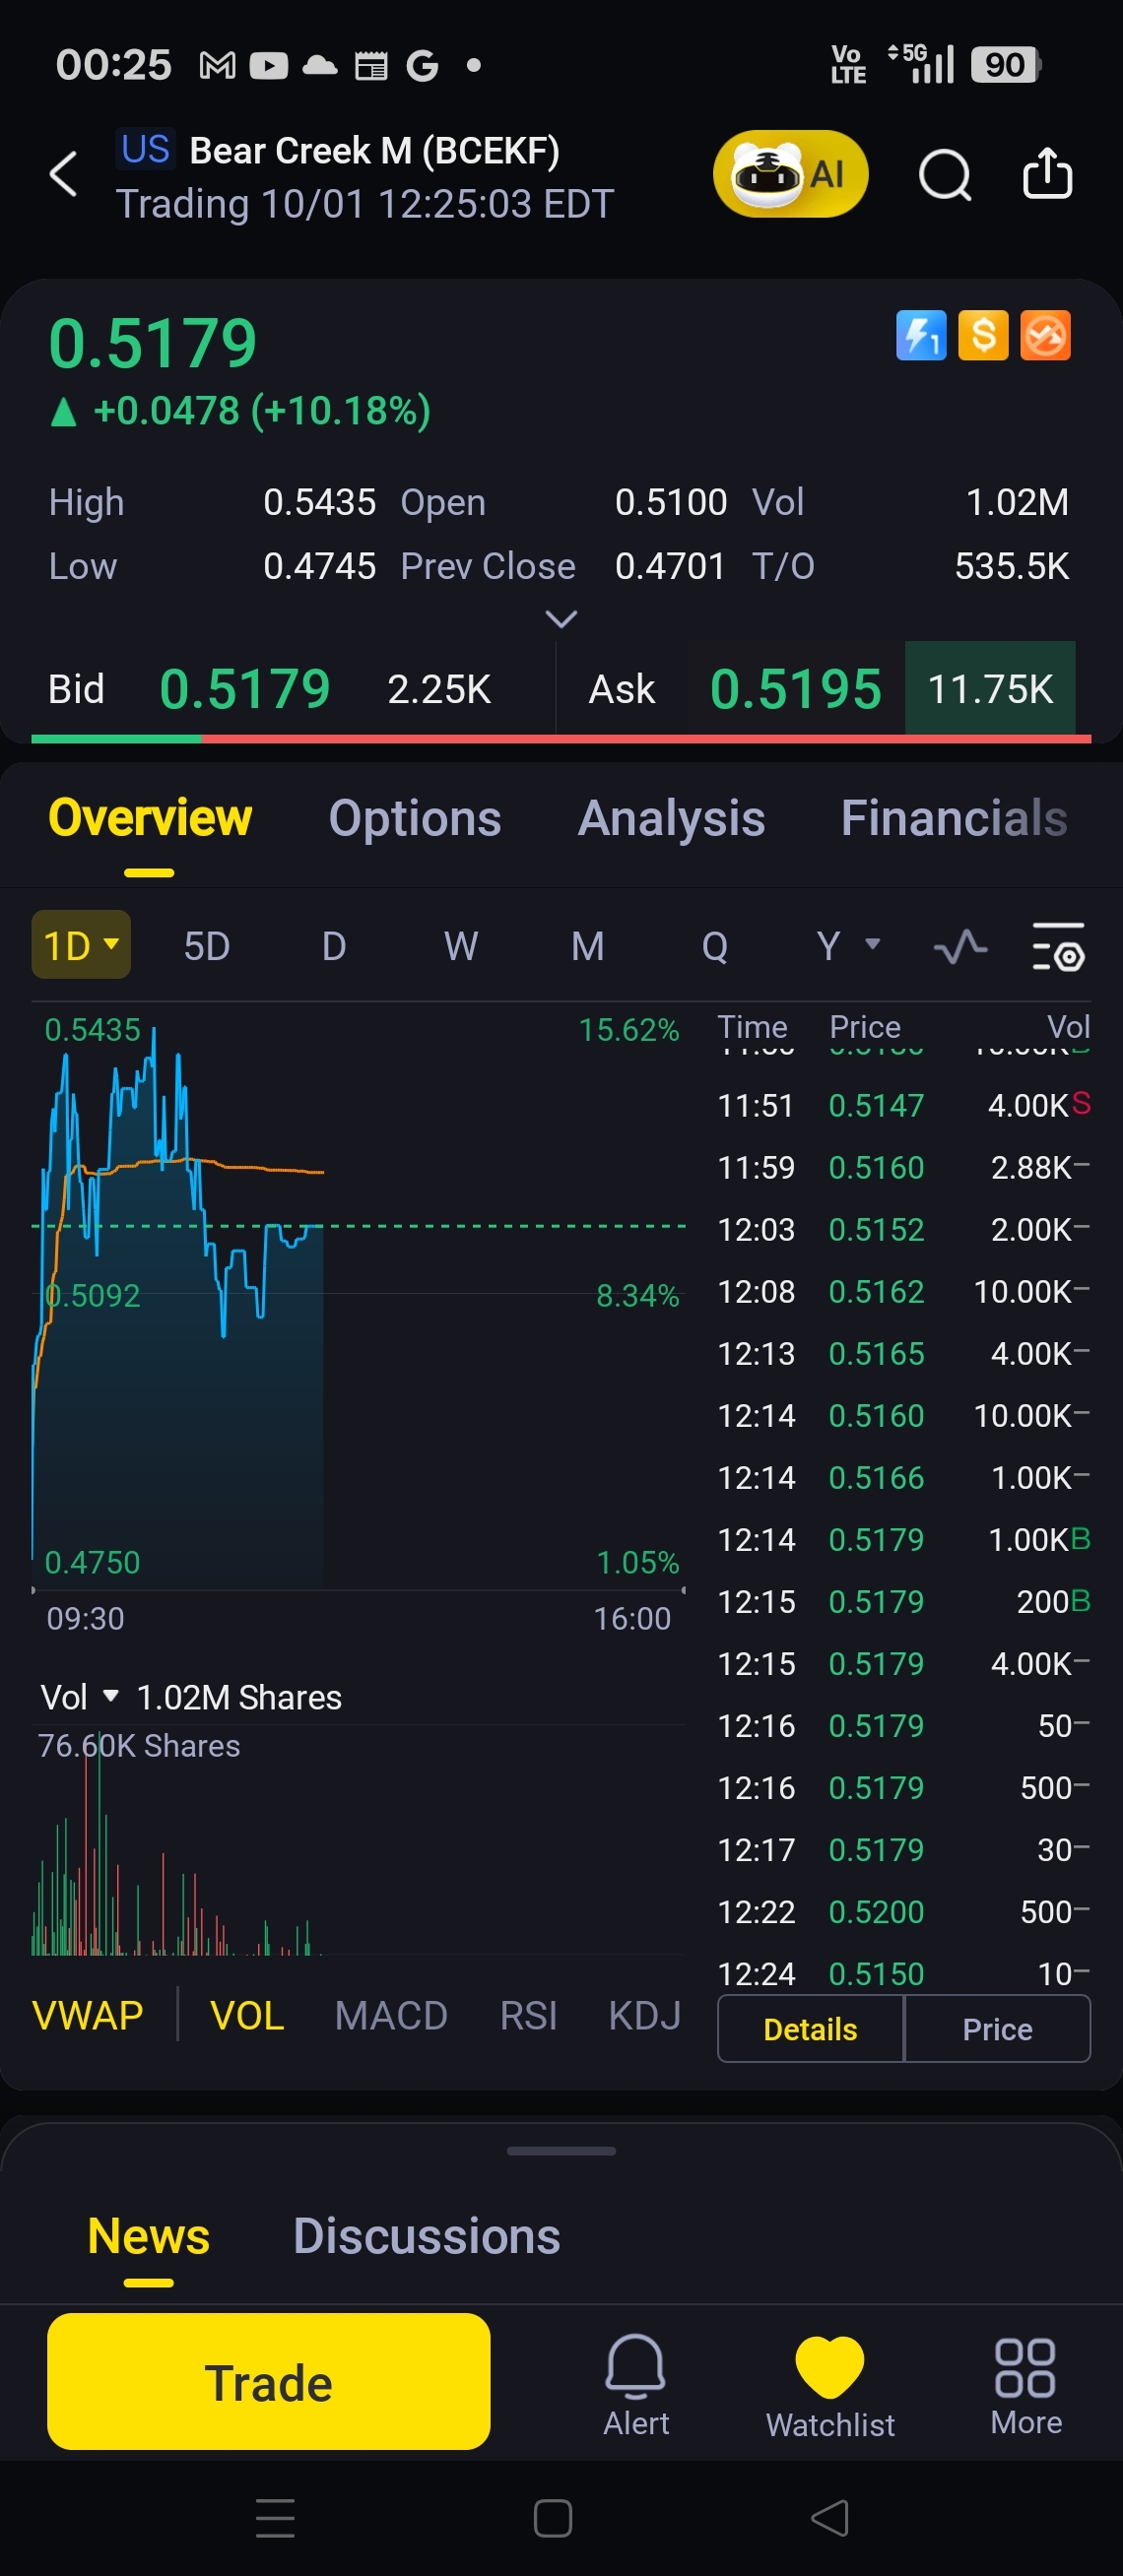Tap the back arrow icon
1123x2576 pixels.
click(x=63, y=174)
